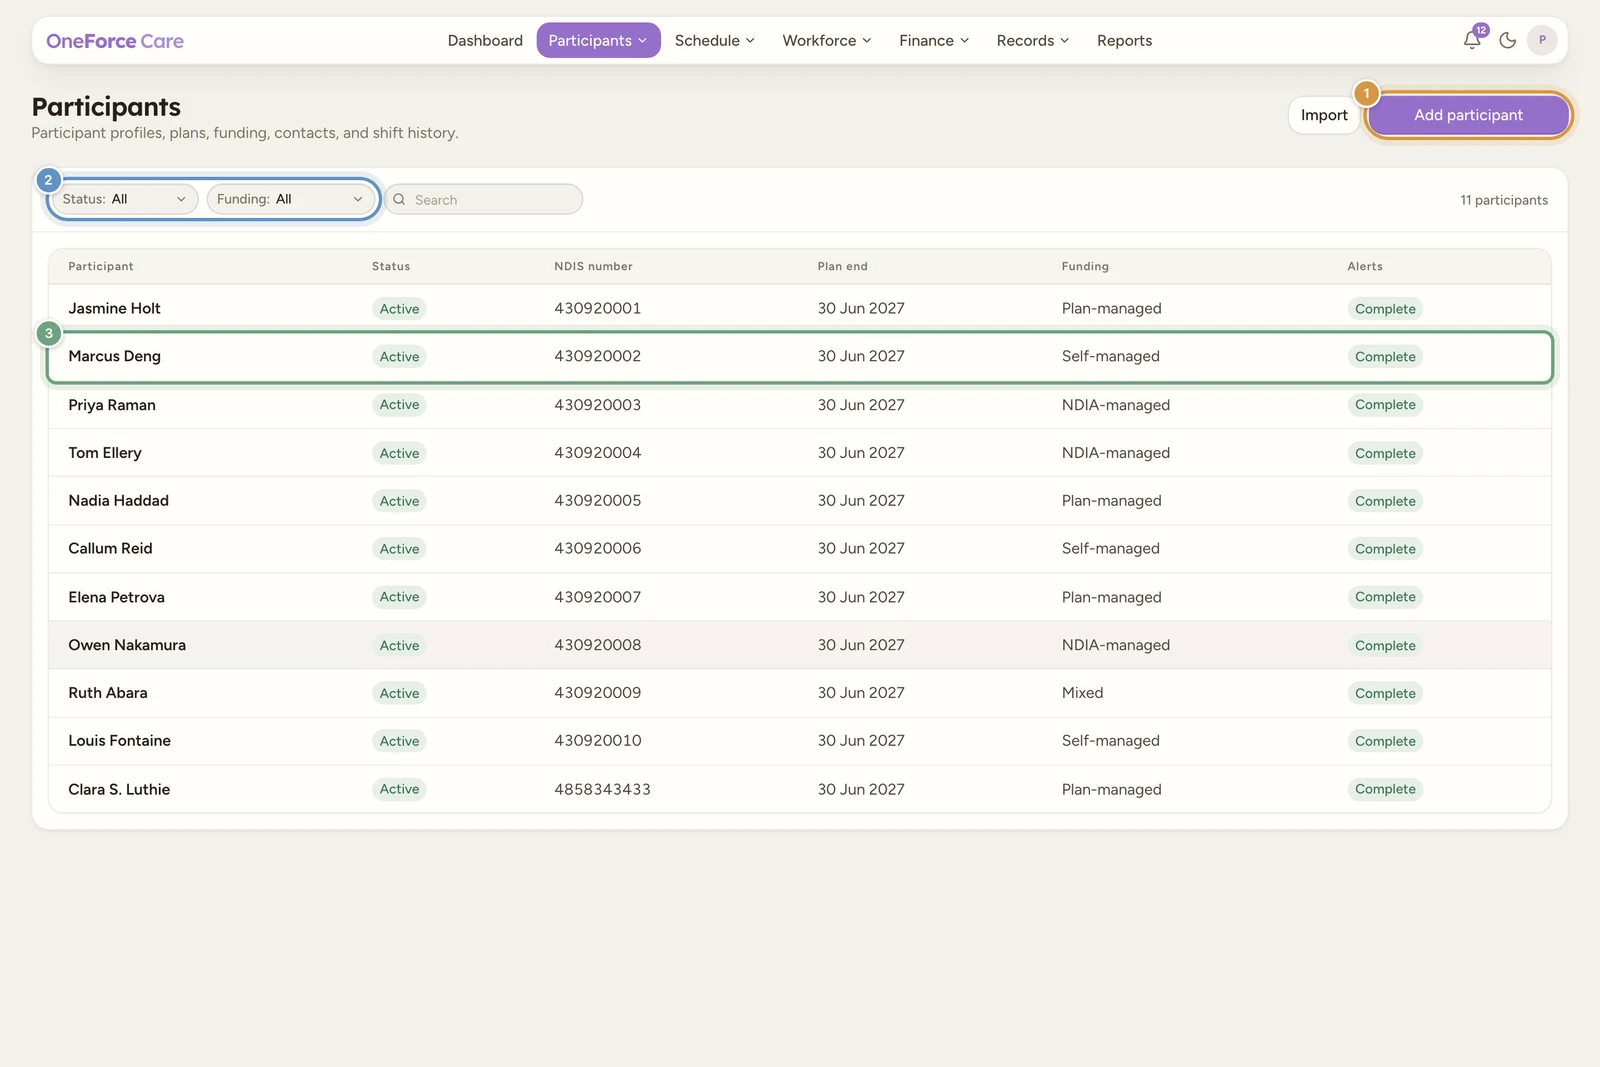The image size is (1600, 1067).
Task: Toggle dark mode moon icon
Action: click(1508, 40)
